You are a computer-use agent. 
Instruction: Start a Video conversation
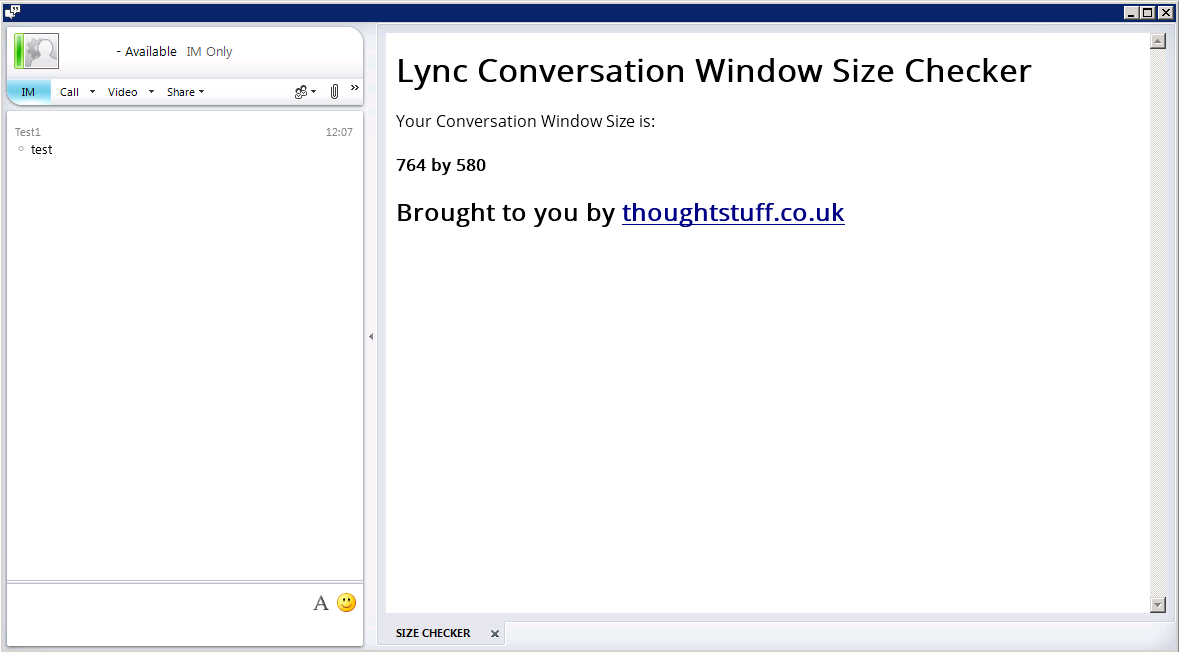tap(123, 92)
